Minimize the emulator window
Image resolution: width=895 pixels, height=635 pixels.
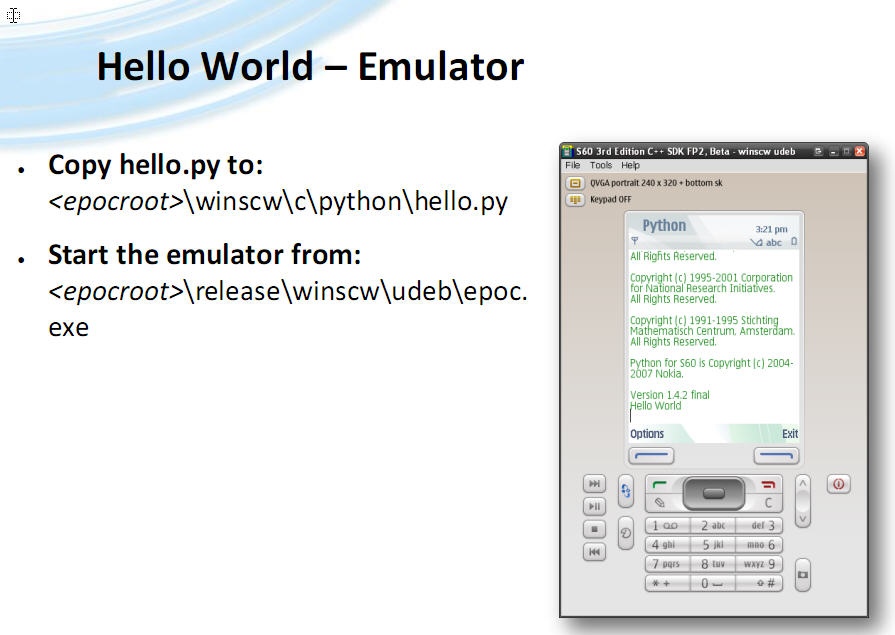833,151
